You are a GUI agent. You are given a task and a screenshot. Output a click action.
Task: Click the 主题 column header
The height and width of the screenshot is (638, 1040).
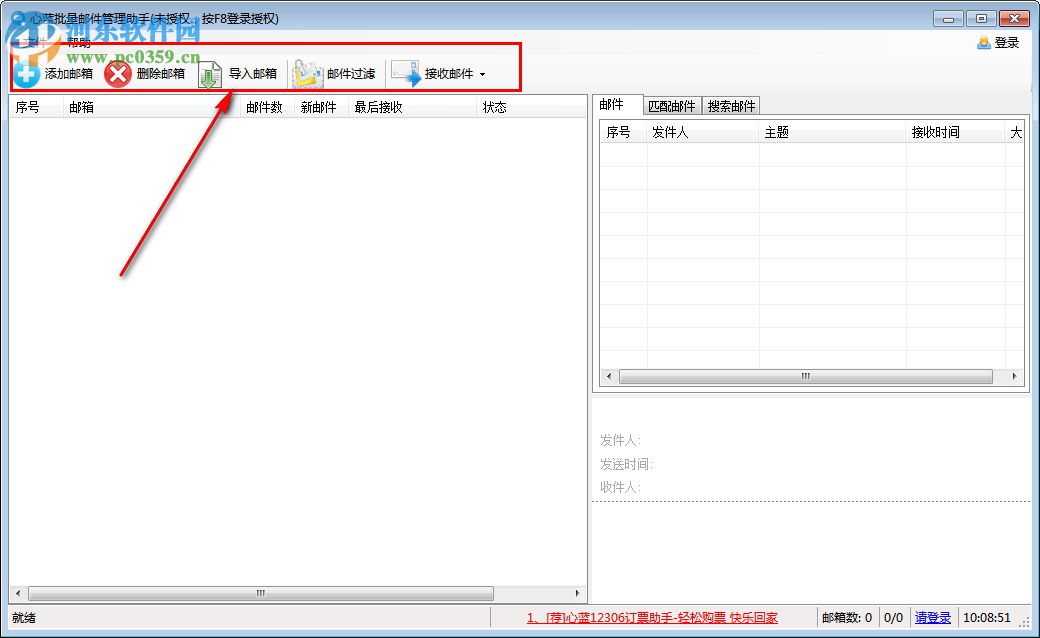(x=832, y=132)
